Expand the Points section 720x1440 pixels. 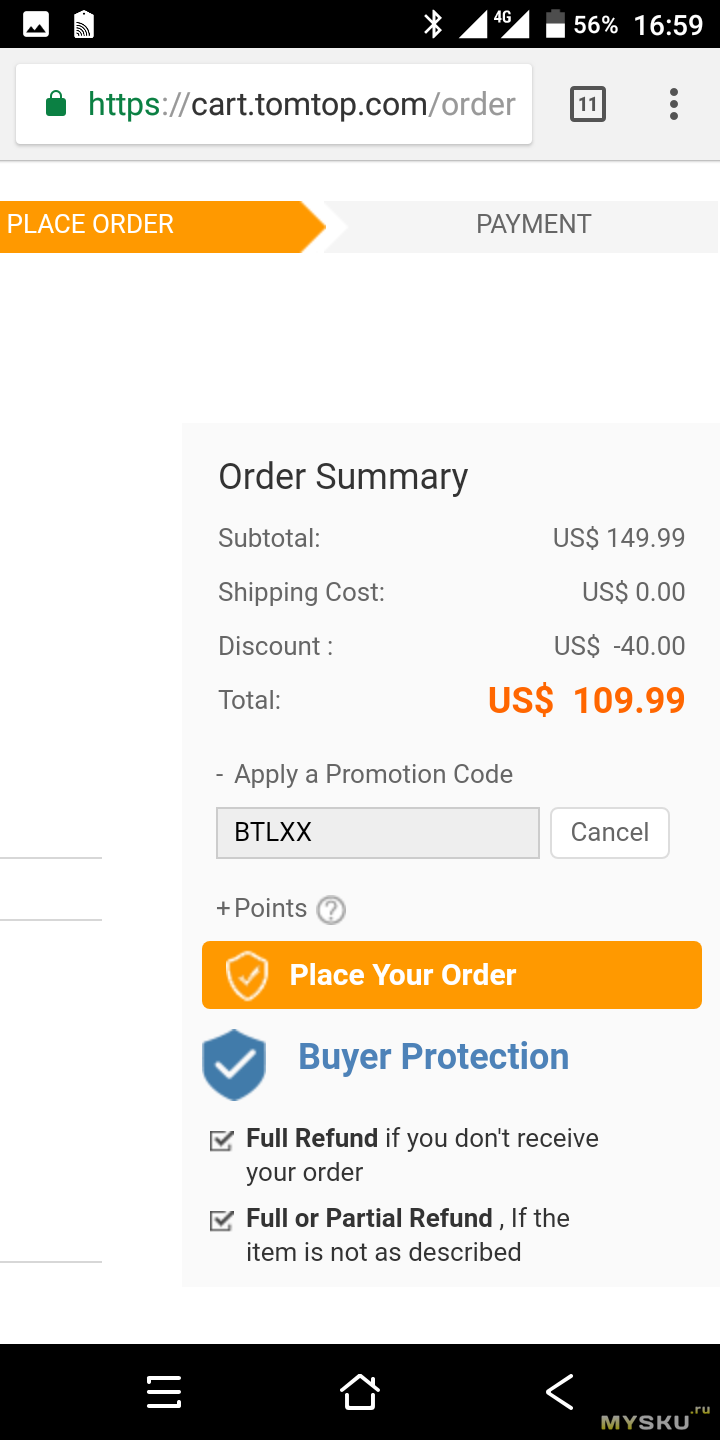pyautogui.click(x=262, y=908)
